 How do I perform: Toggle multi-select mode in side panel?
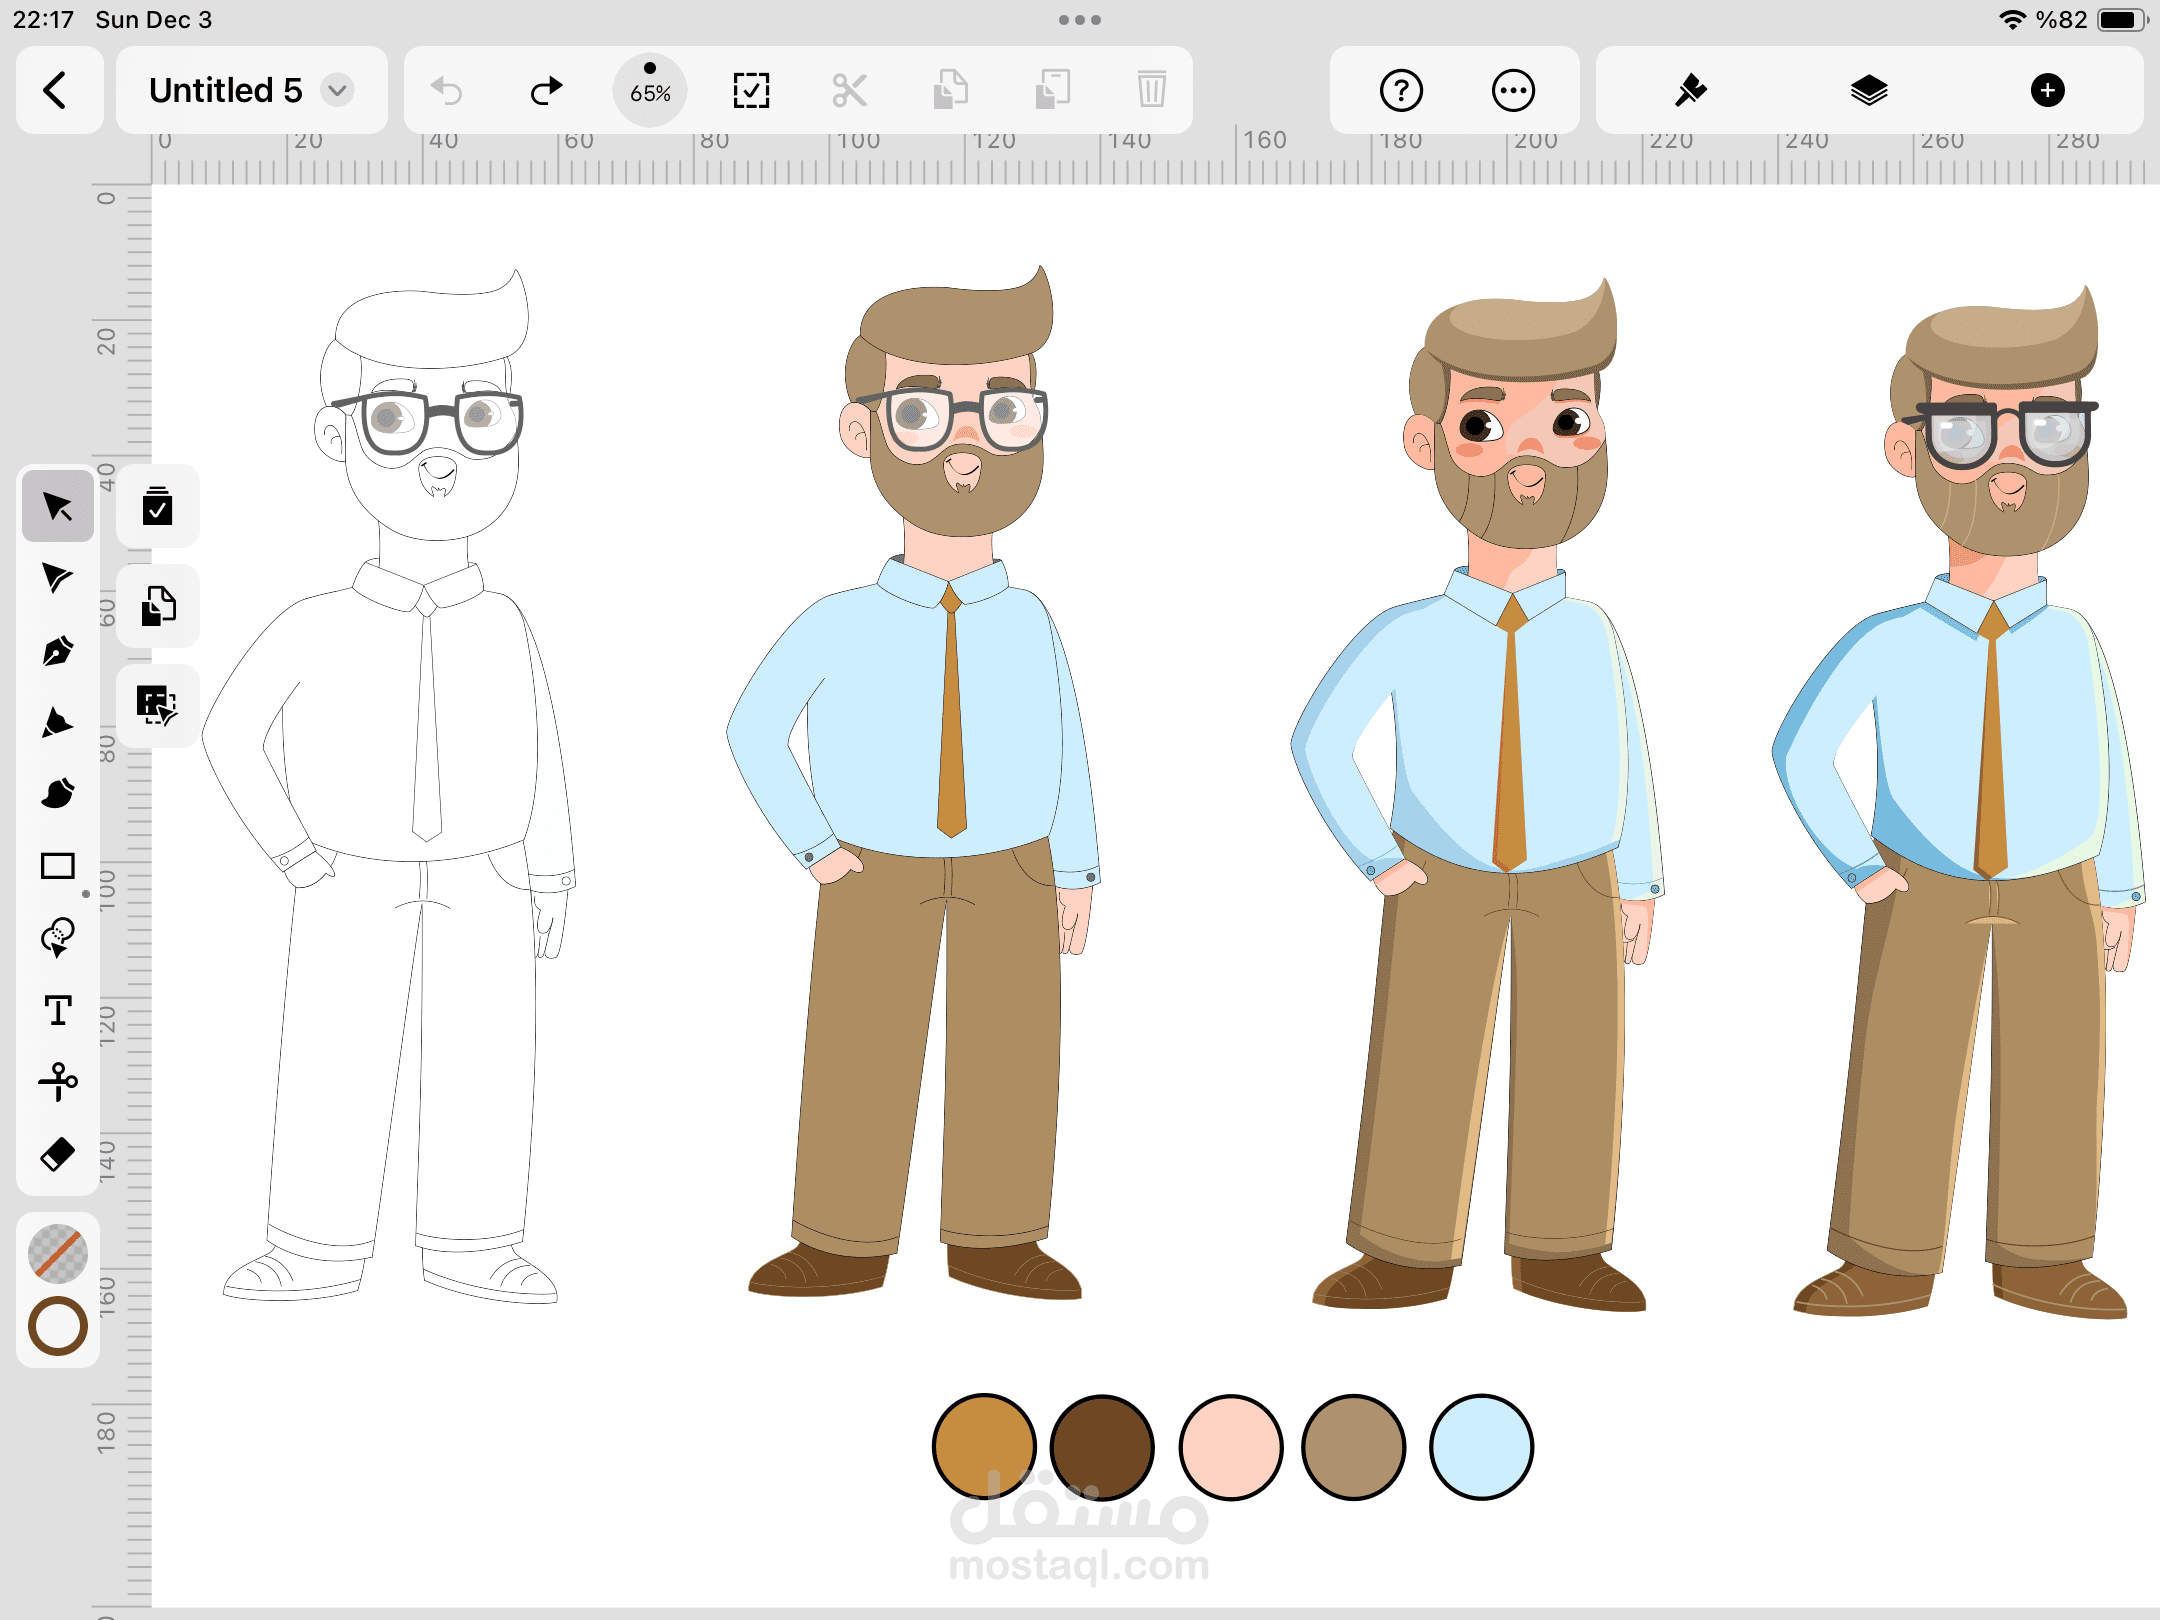coord(158,506)
